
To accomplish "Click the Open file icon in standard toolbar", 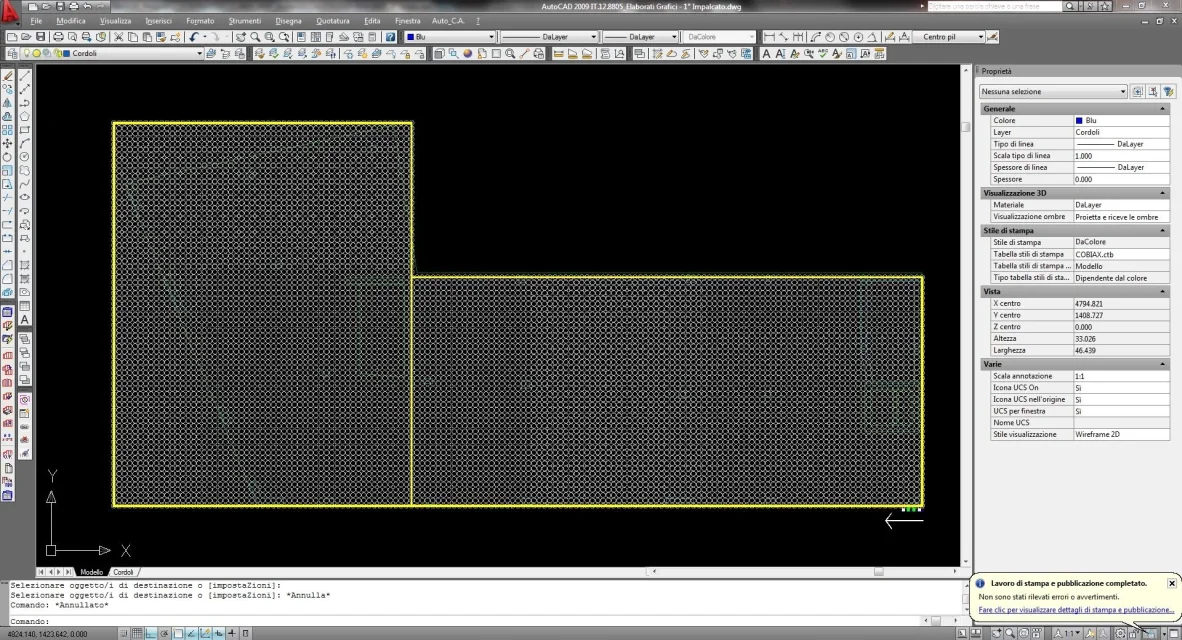I will click(x=26, y=36).
